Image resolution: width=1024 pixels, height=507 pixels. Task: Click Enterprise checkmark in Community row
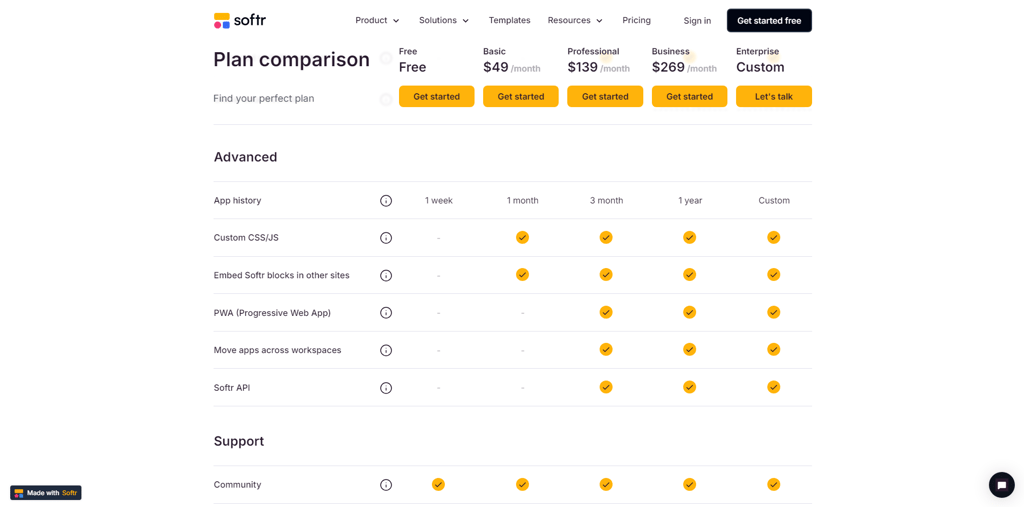(x=774, y=484)
